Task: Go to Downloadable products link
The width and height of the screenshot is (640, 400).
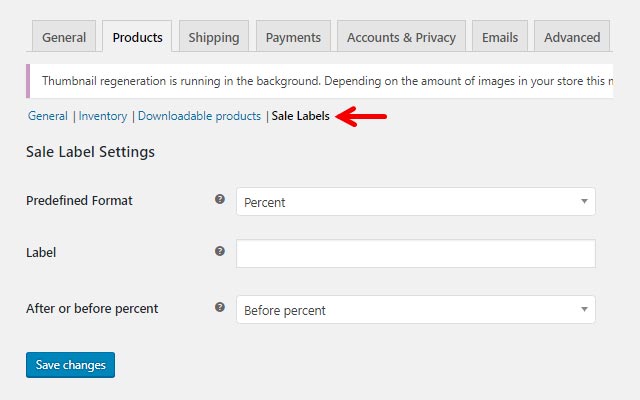Action: [199, 116]
